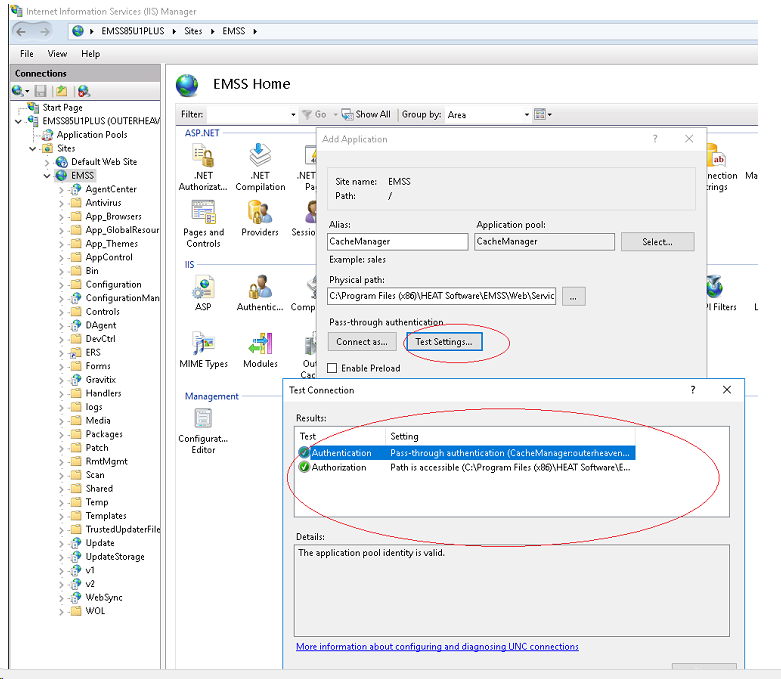Enable the Enable Preload checkbox
Viewport: 781px width, 679px height.
(332, 368)
